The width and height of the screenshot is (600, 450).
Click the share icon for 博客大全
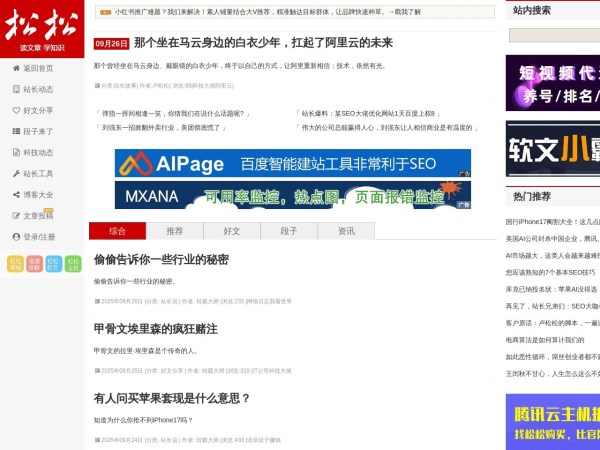16,194
